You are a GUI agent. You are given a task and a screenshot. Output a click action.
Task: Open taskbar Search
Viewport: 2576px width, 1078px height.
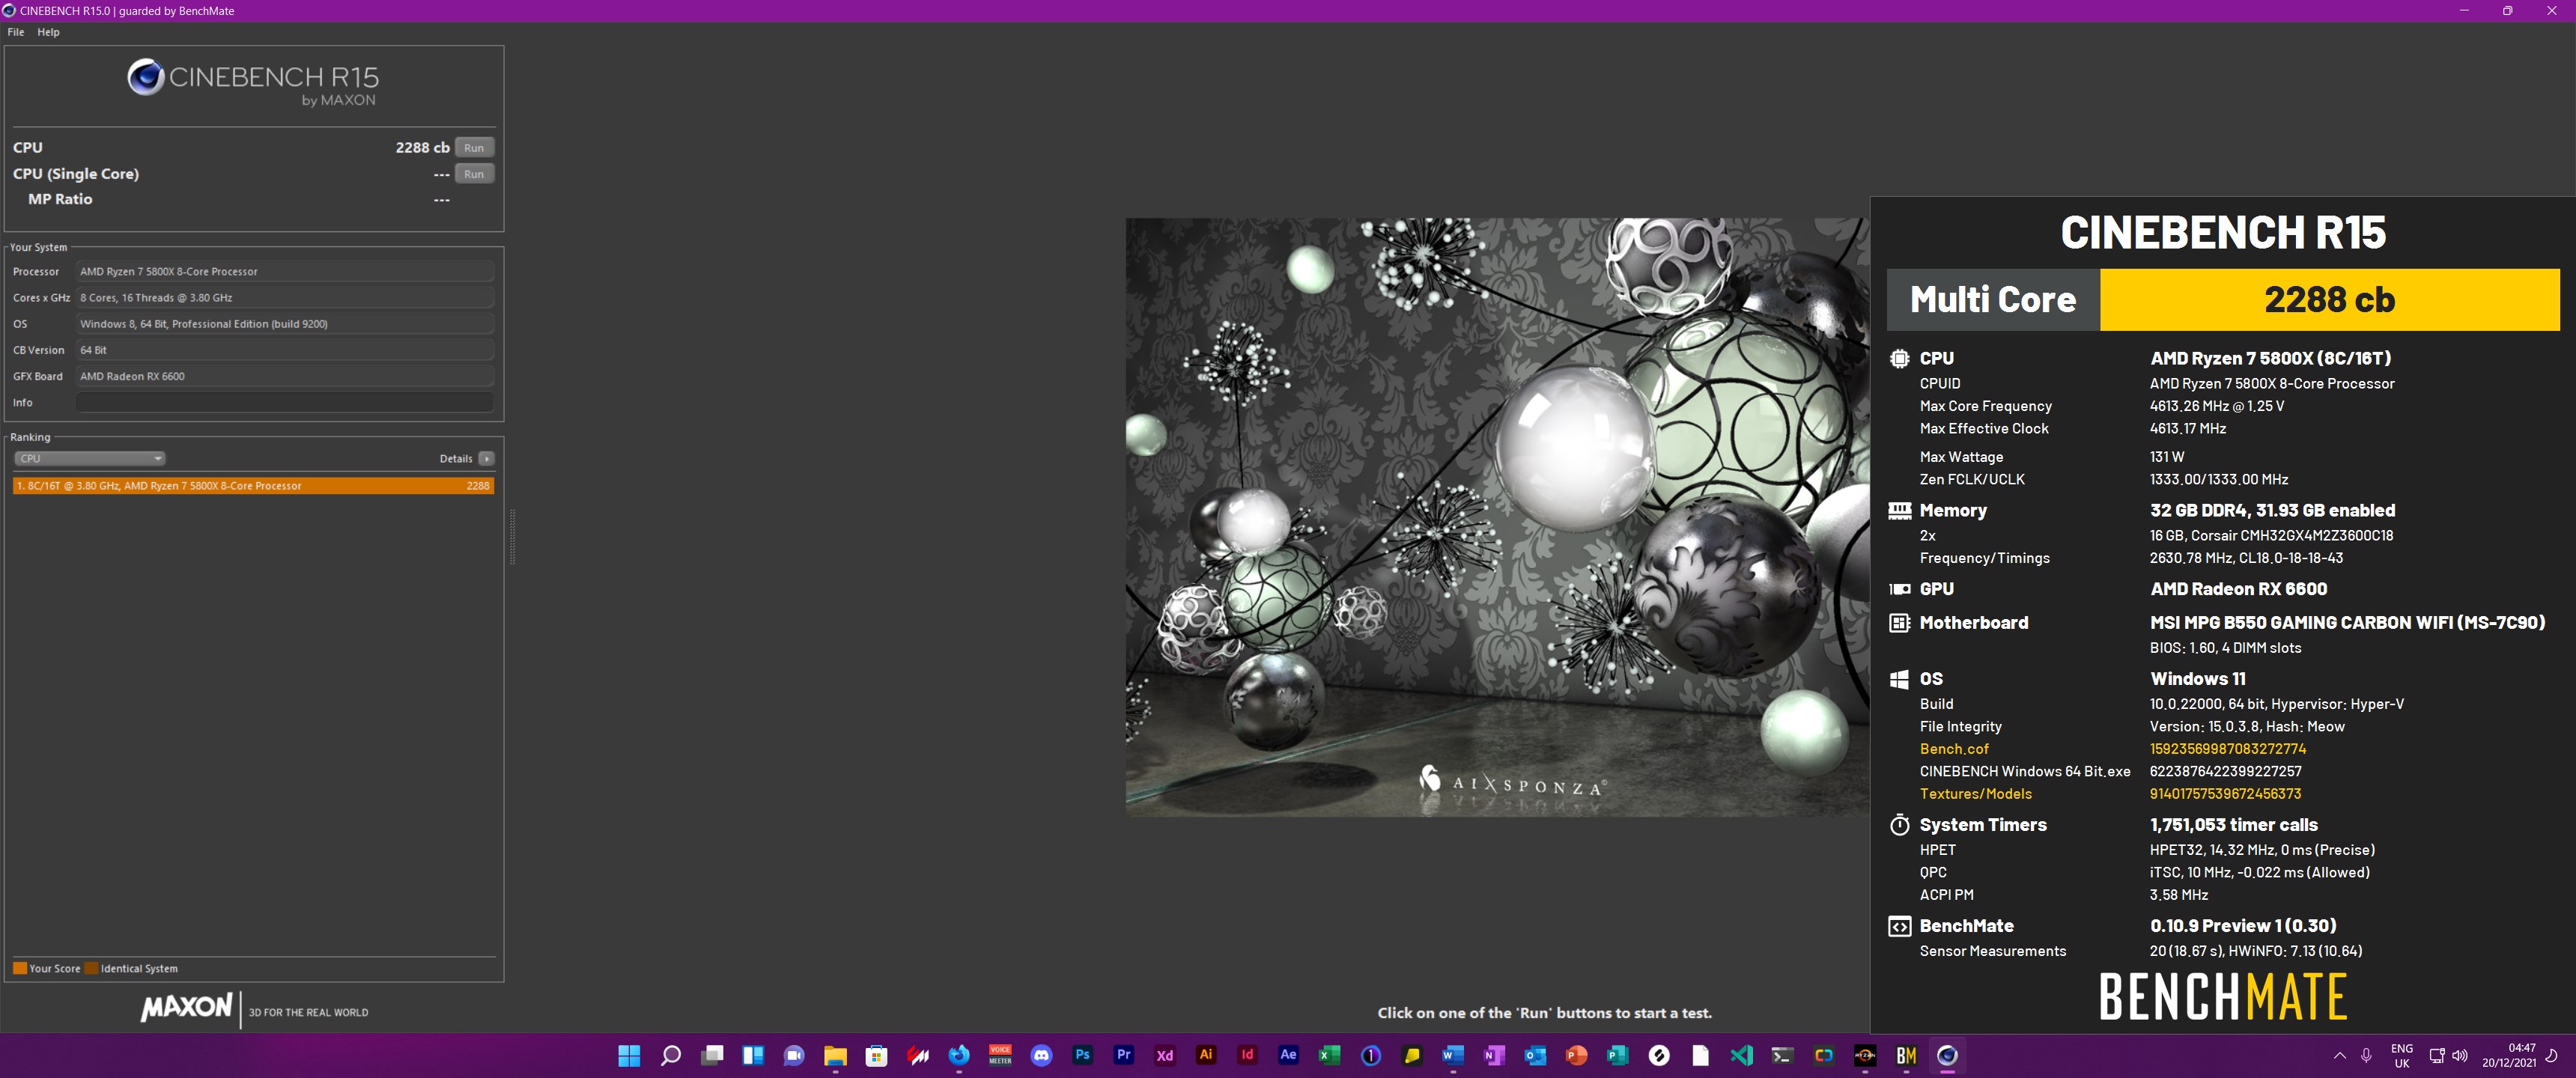671,1055
